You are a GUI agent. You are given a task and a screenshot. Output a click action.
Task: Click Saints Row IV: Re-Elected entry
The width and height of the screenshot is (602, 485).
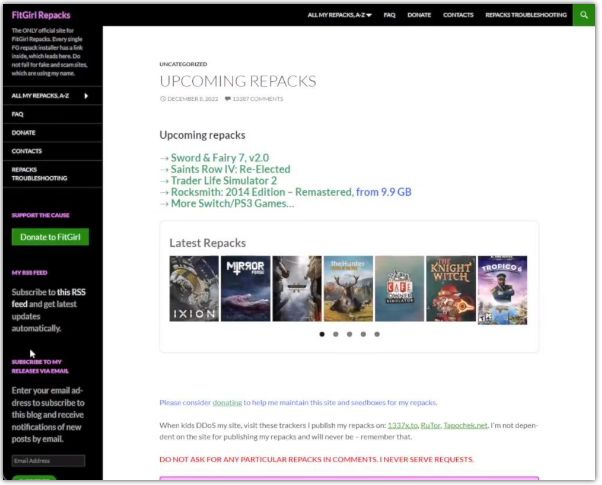click(x=230, y=169)
